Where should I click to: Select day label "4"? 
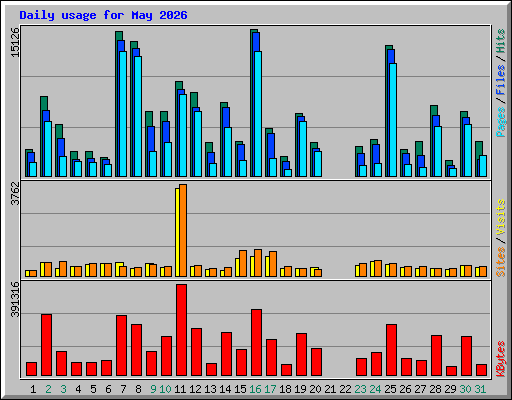[78, 389]
